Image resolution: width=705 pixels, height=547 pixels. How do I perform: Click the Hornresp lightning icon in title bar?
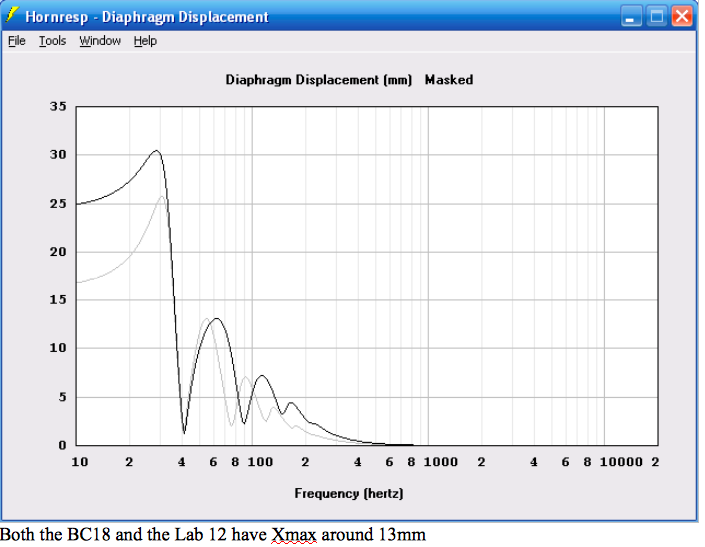click(12, 16)
